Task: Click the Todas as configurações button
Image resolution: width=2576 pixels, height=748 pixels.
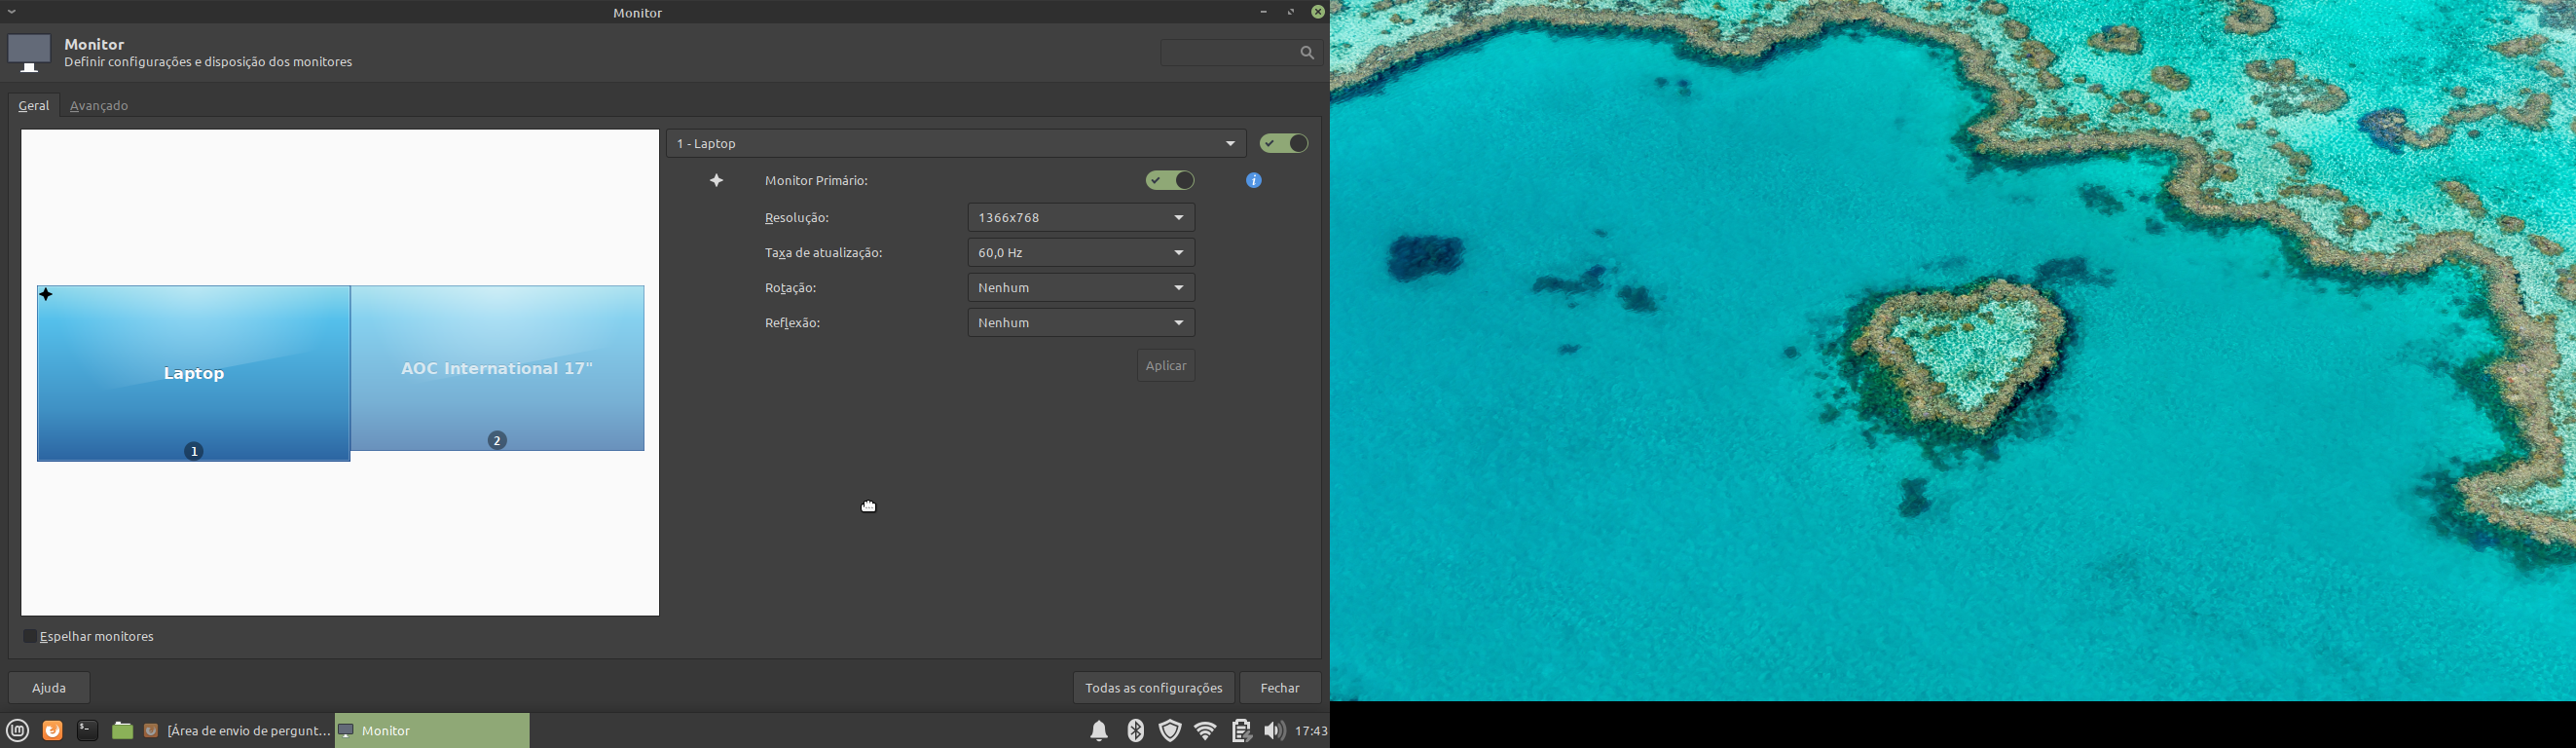Action: click(1153, 688)
